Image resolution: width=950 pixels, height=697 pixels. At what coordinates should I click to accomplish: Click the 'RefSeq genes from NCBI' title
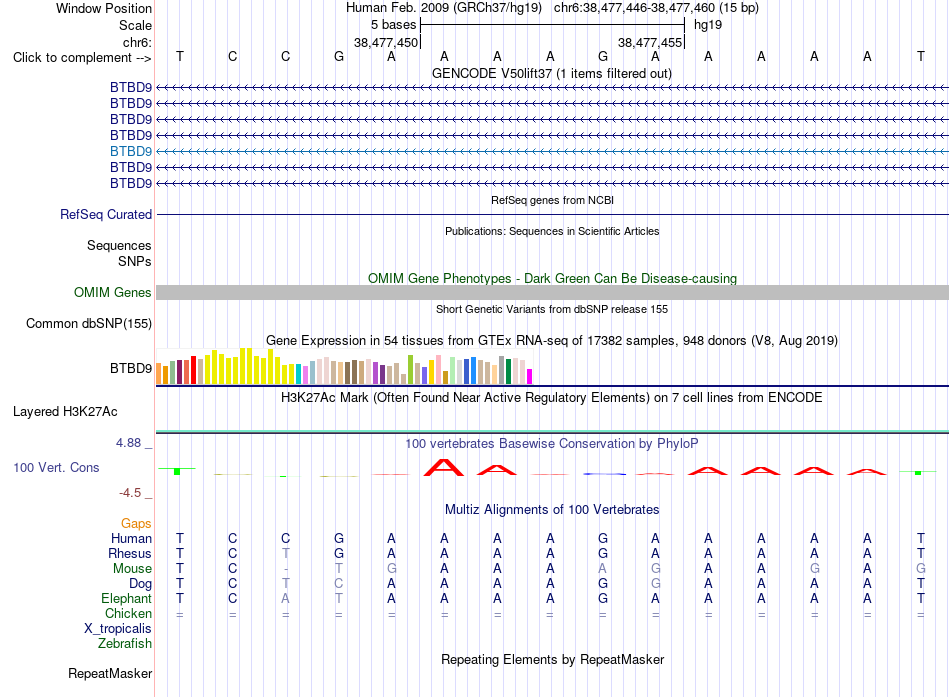[x=552, y=200]
